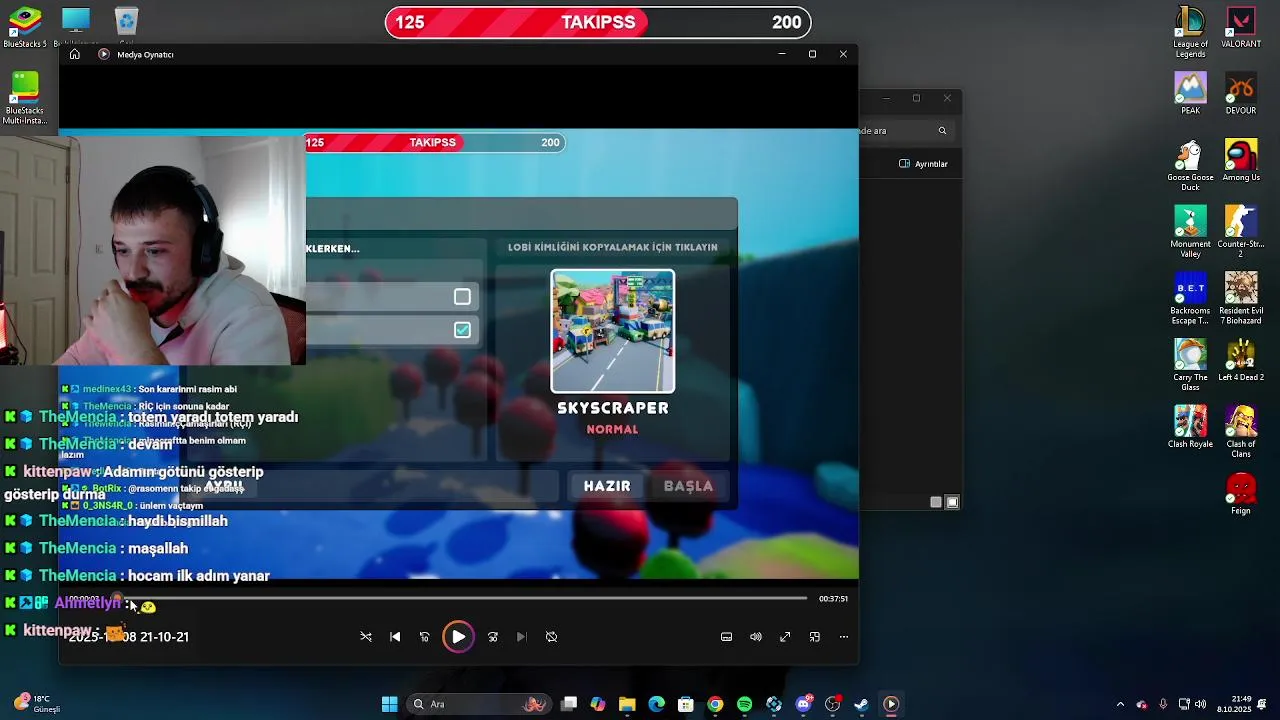
Task: Select the Carry The Glass icon
Action: tap(1190, 365)
